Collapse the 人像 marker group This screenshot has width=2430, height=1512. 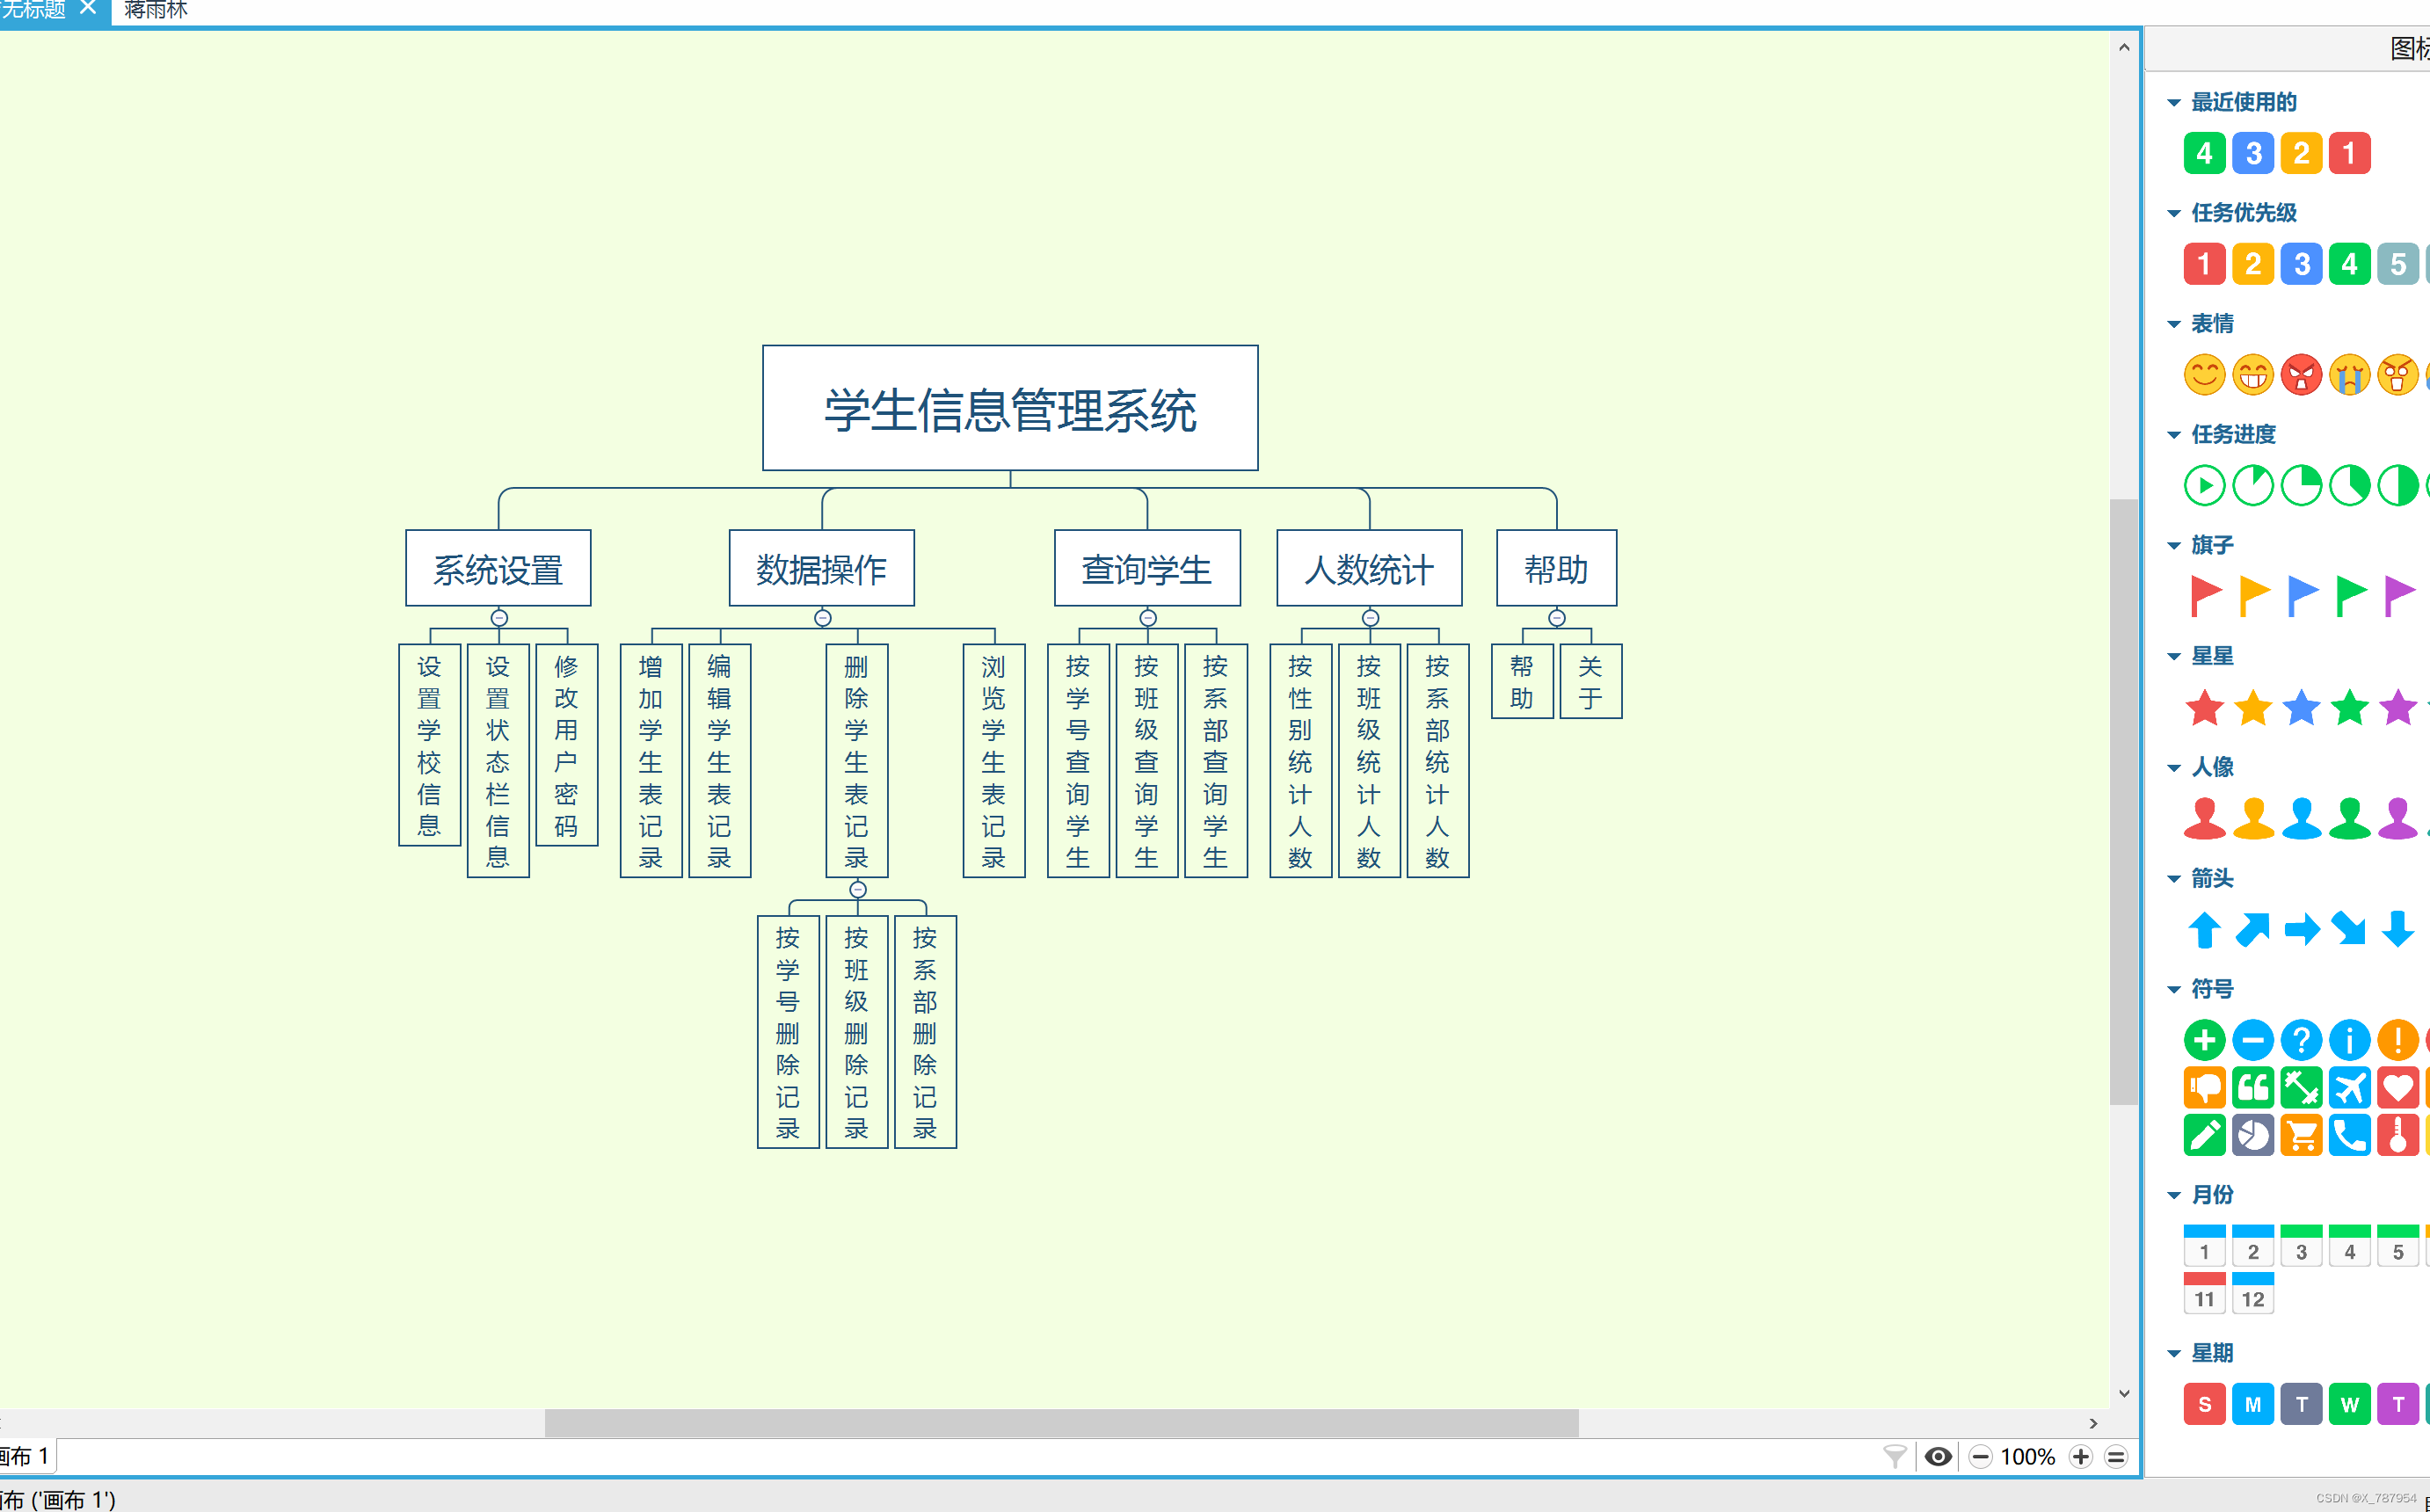(2173, 768)
